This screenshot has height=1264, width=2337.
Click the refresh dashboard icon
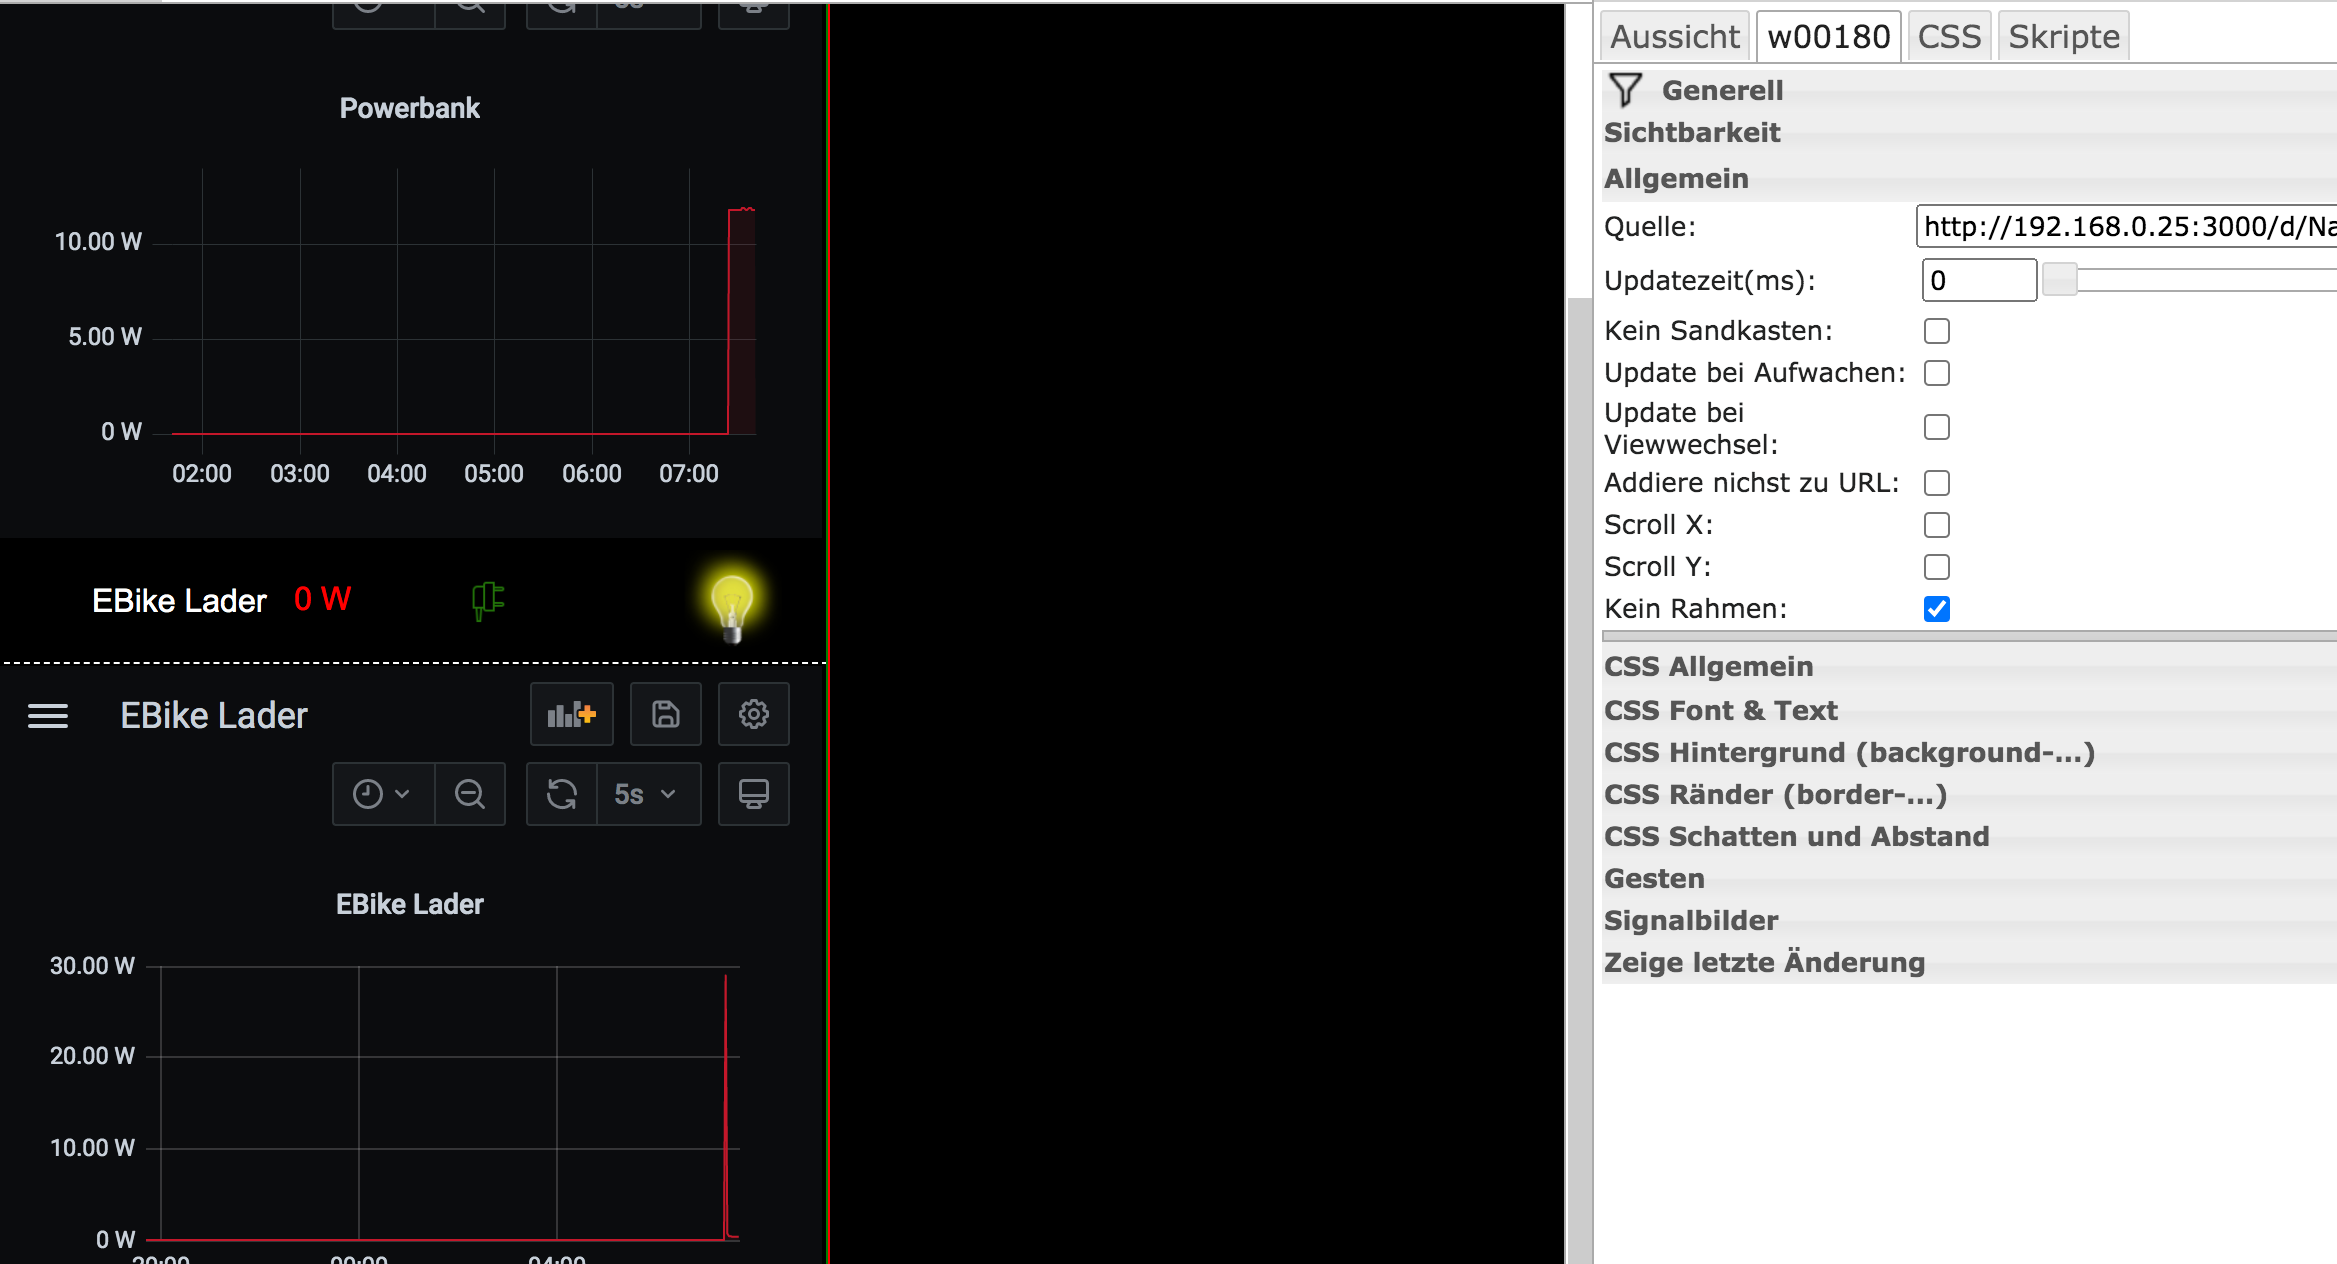[x=562, y=794]
